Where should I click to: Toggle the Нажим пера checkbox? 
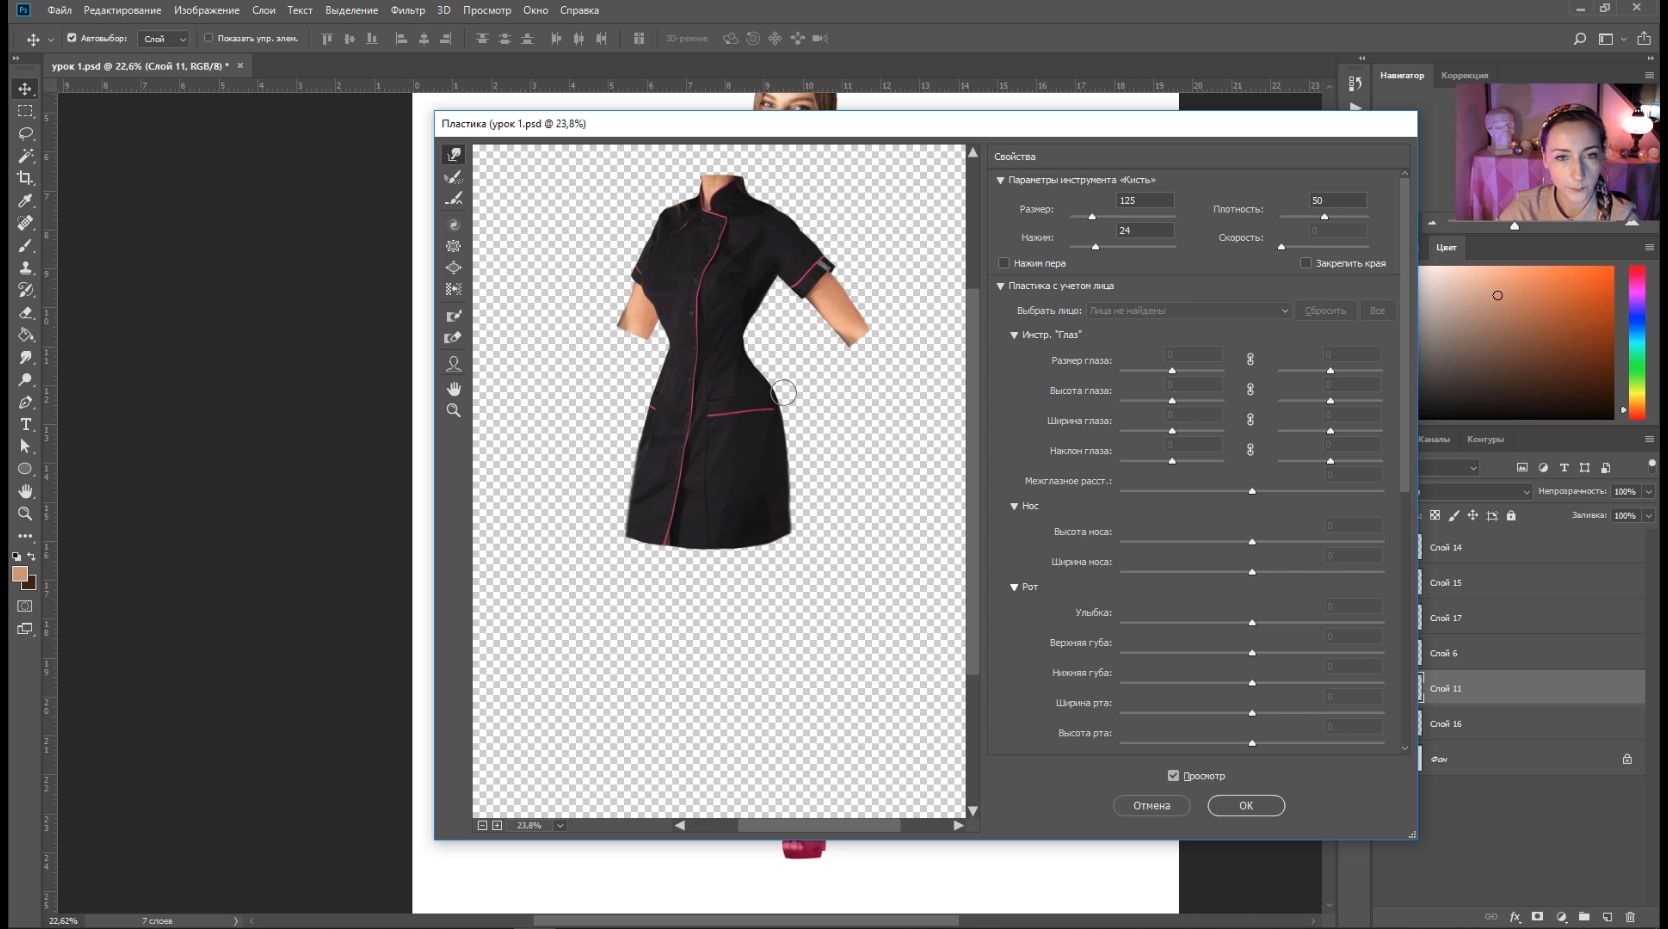(x=1004, y=263)
